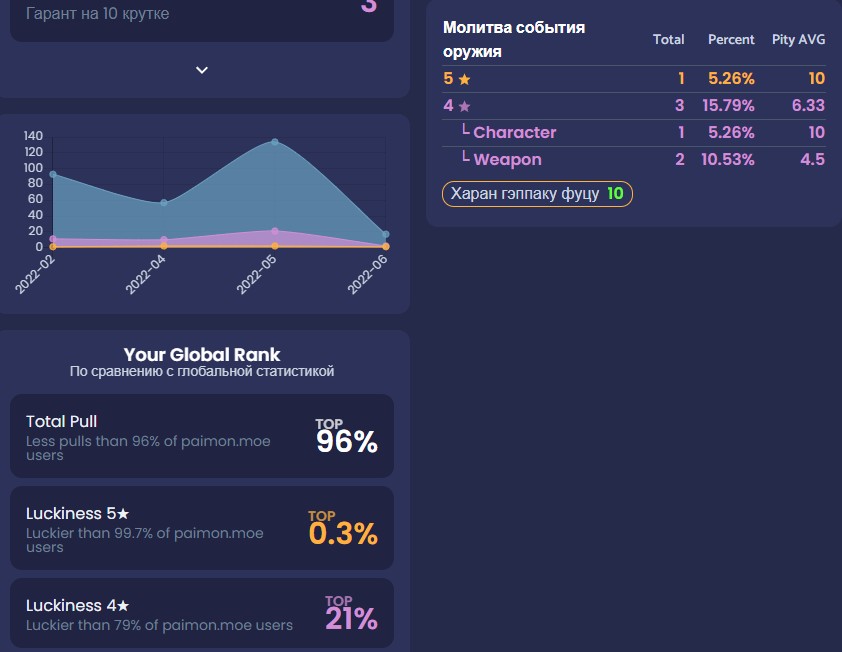Click the blue chart point at 2022-02
Screen dimensions: 842x652
[53, 174]
